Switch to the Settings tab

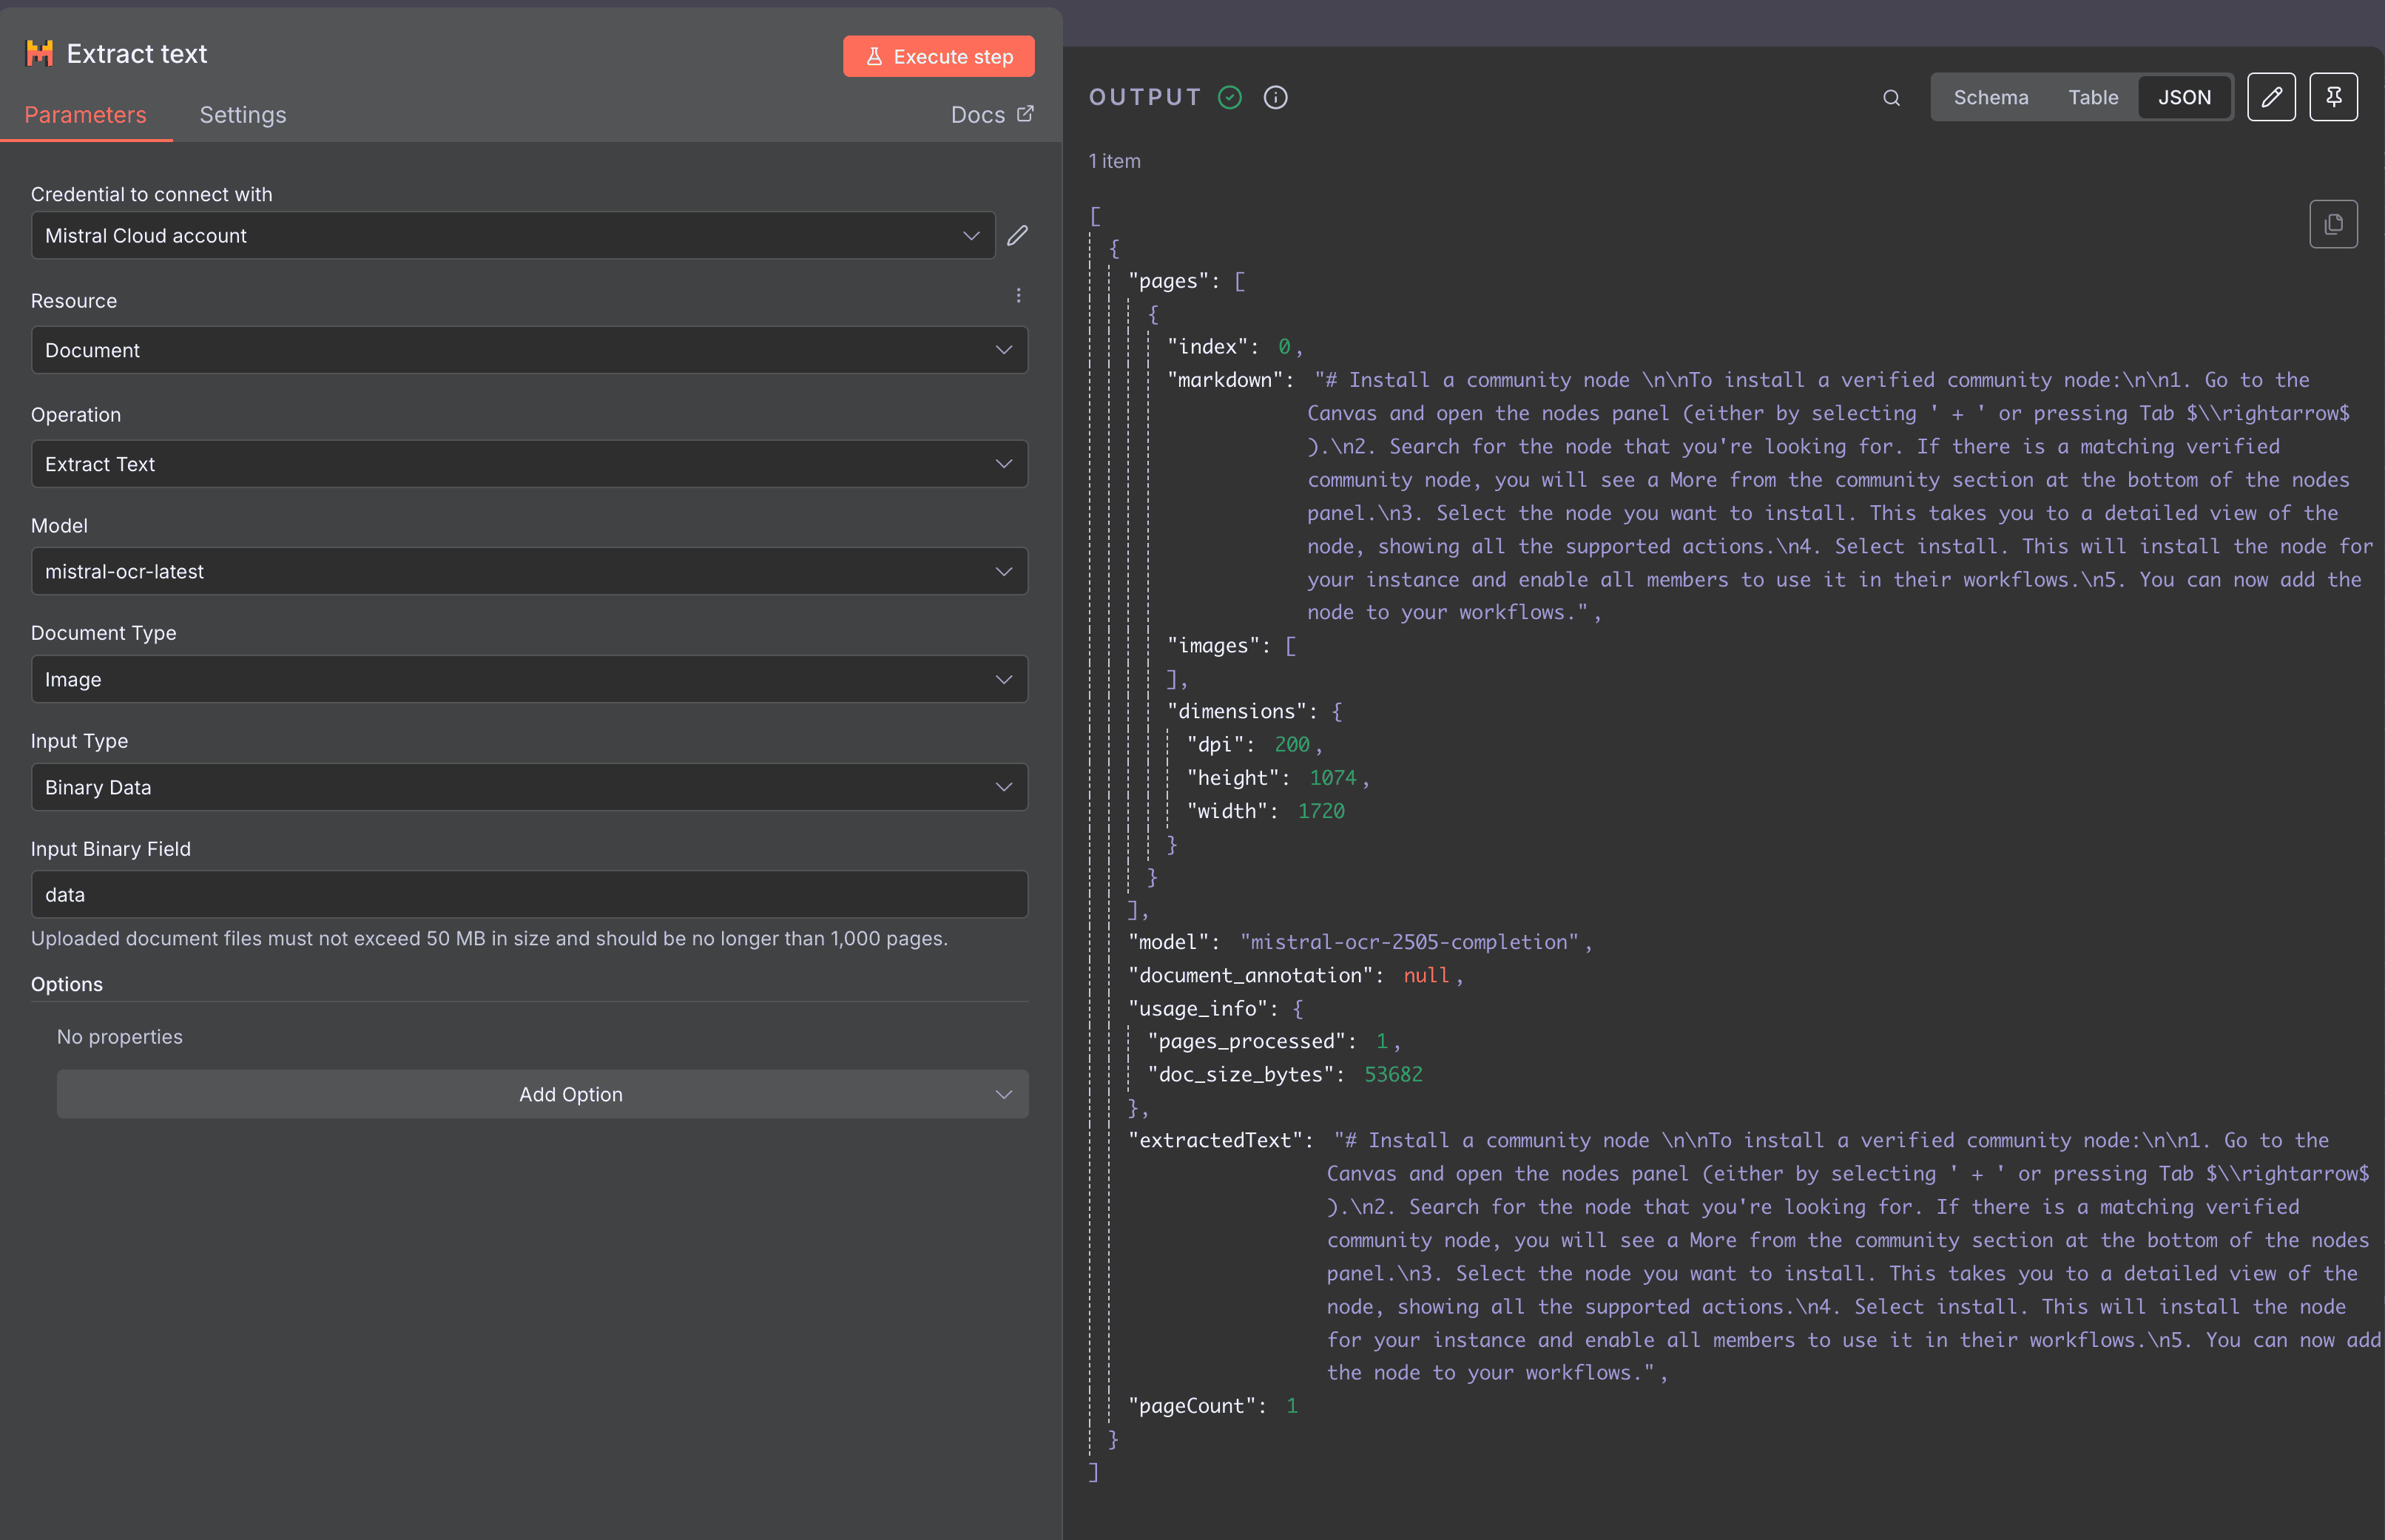(242, 115)
